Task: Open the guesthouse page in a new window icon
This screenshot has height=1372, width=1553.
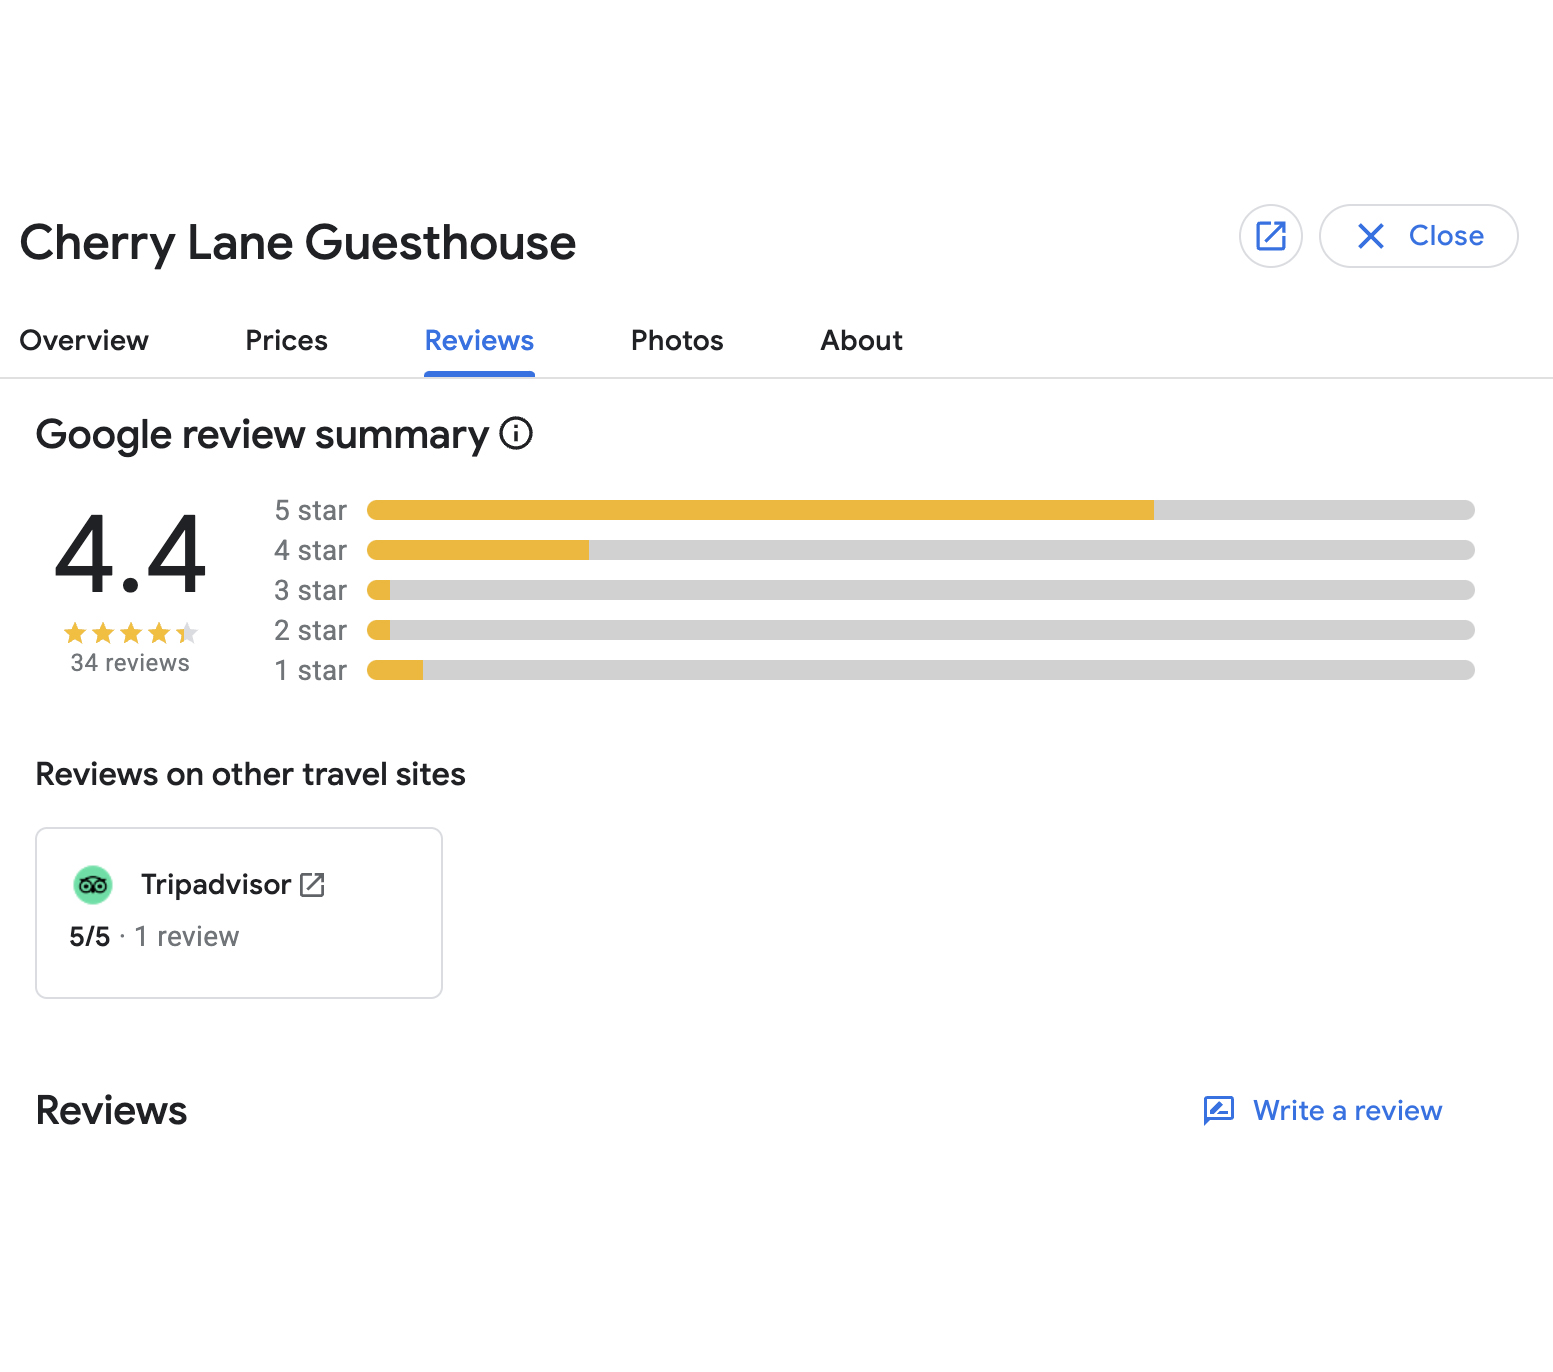Action: pos(1270,236)
